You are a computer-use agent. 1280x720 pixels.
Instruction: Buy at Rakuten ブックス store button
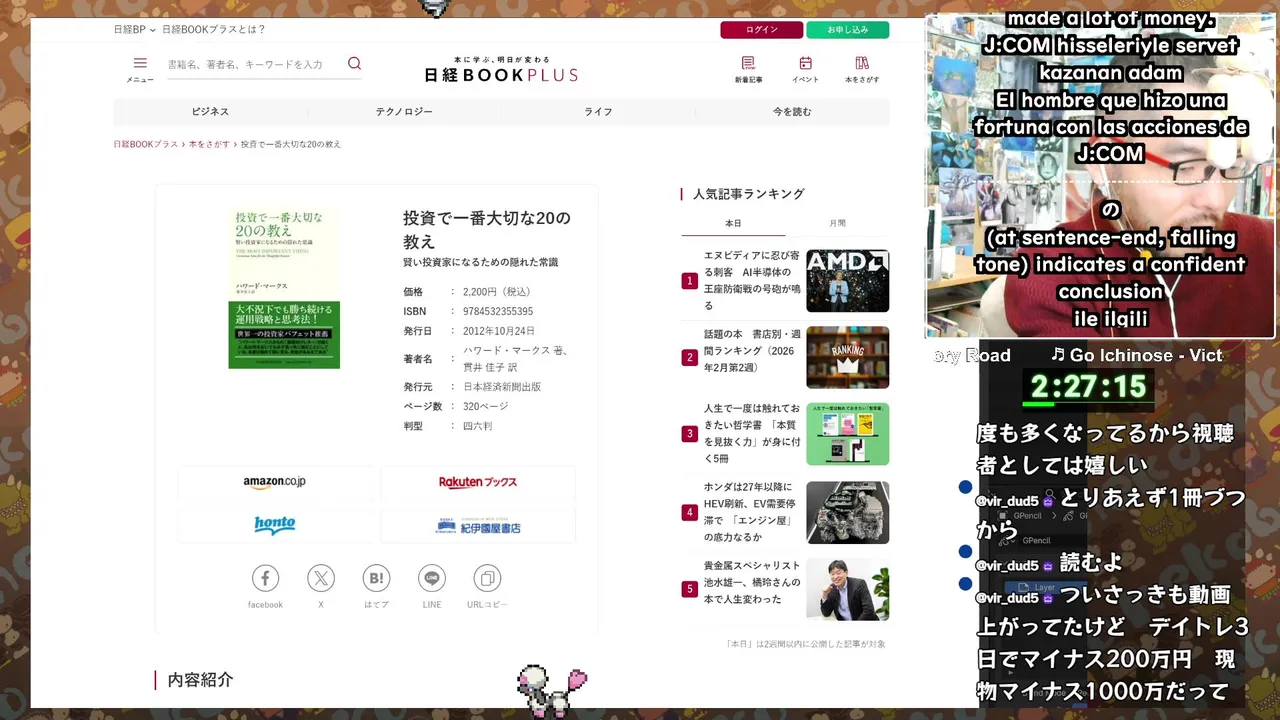click(x=478, y=482)
